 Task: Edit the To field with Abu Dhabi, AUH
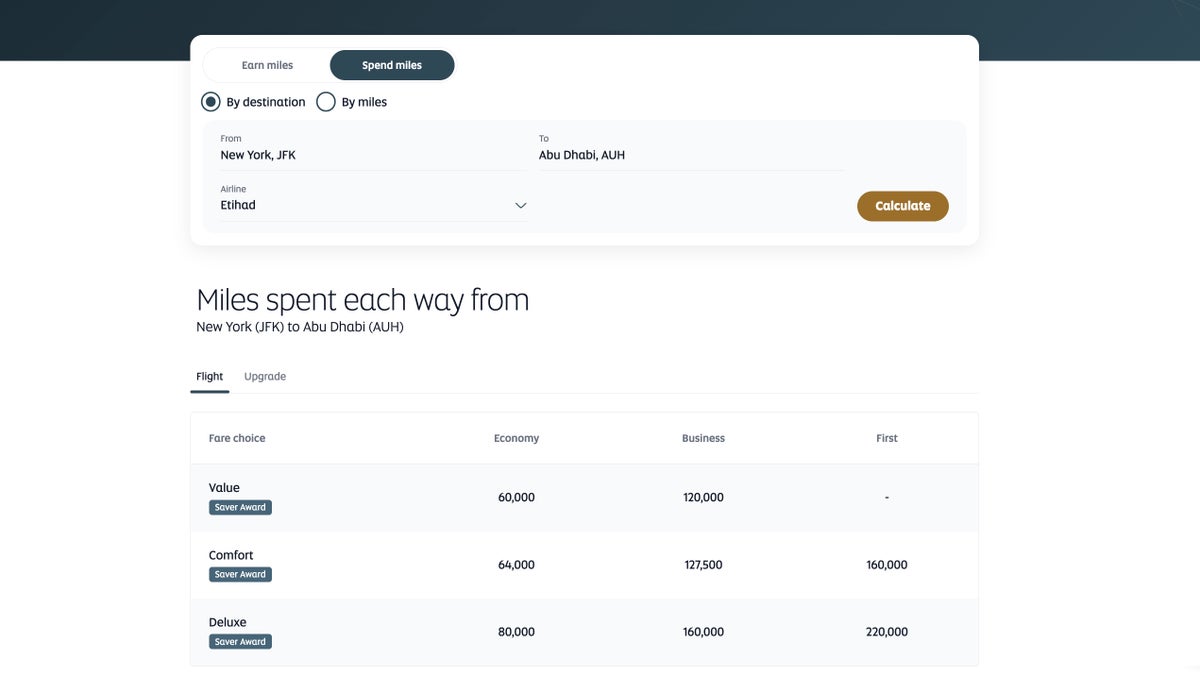tap(690, 155)
